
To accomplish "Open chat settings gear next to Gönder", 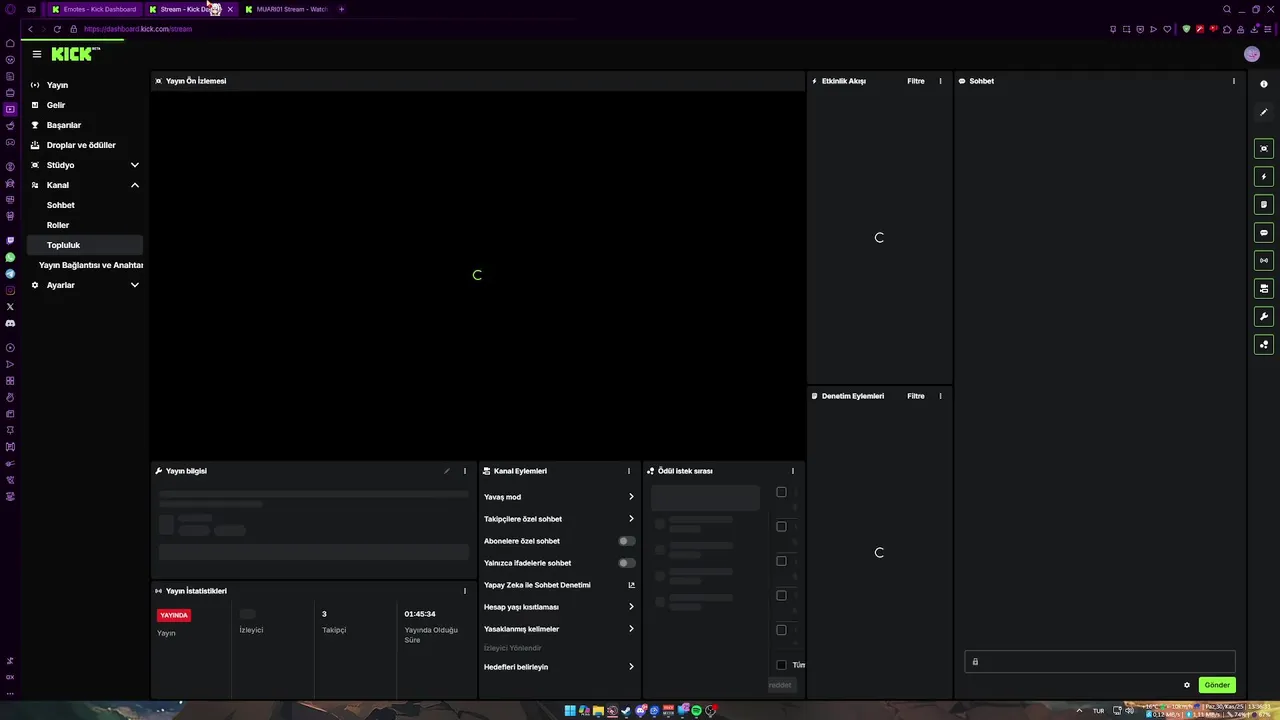I will tap(1187, 685).
